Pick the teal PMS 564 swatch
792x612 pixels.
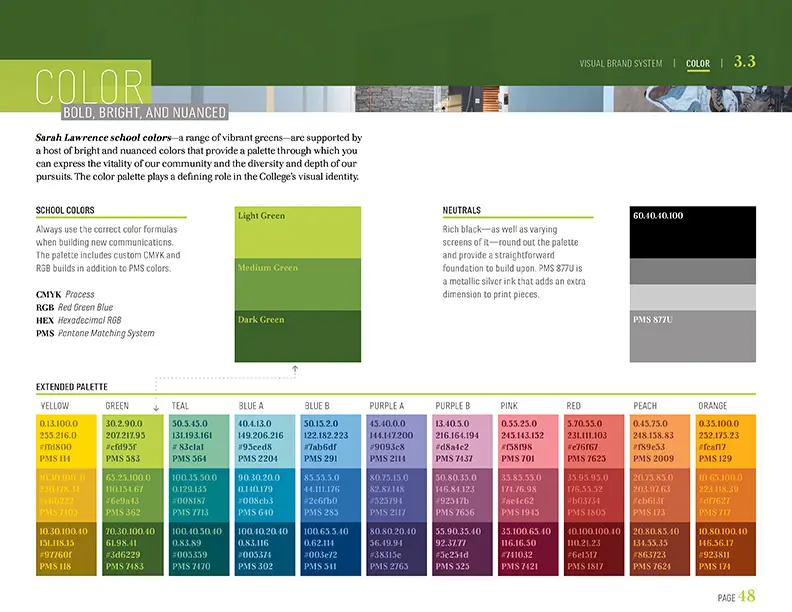pyautogui.click(x=199, y=441)
